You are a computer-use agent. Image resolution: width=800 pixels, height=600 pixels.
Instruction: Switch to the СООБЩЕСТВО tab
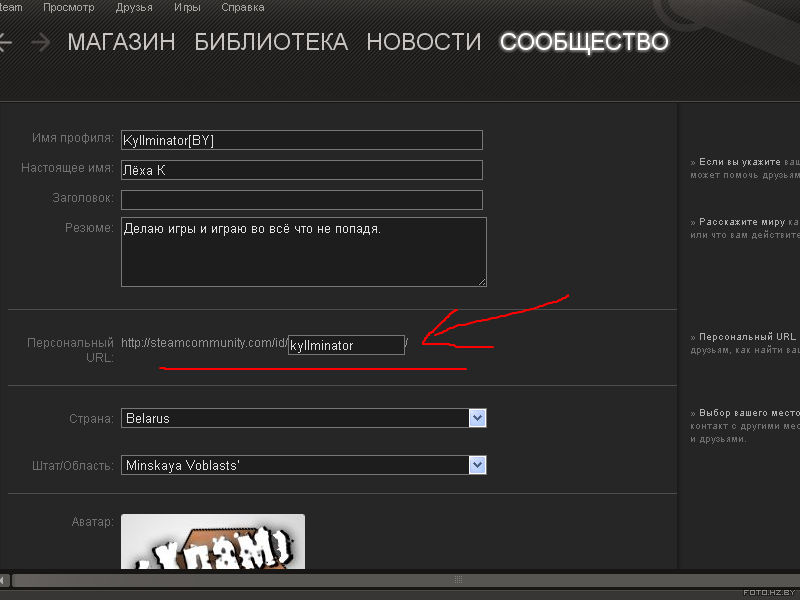584,42
